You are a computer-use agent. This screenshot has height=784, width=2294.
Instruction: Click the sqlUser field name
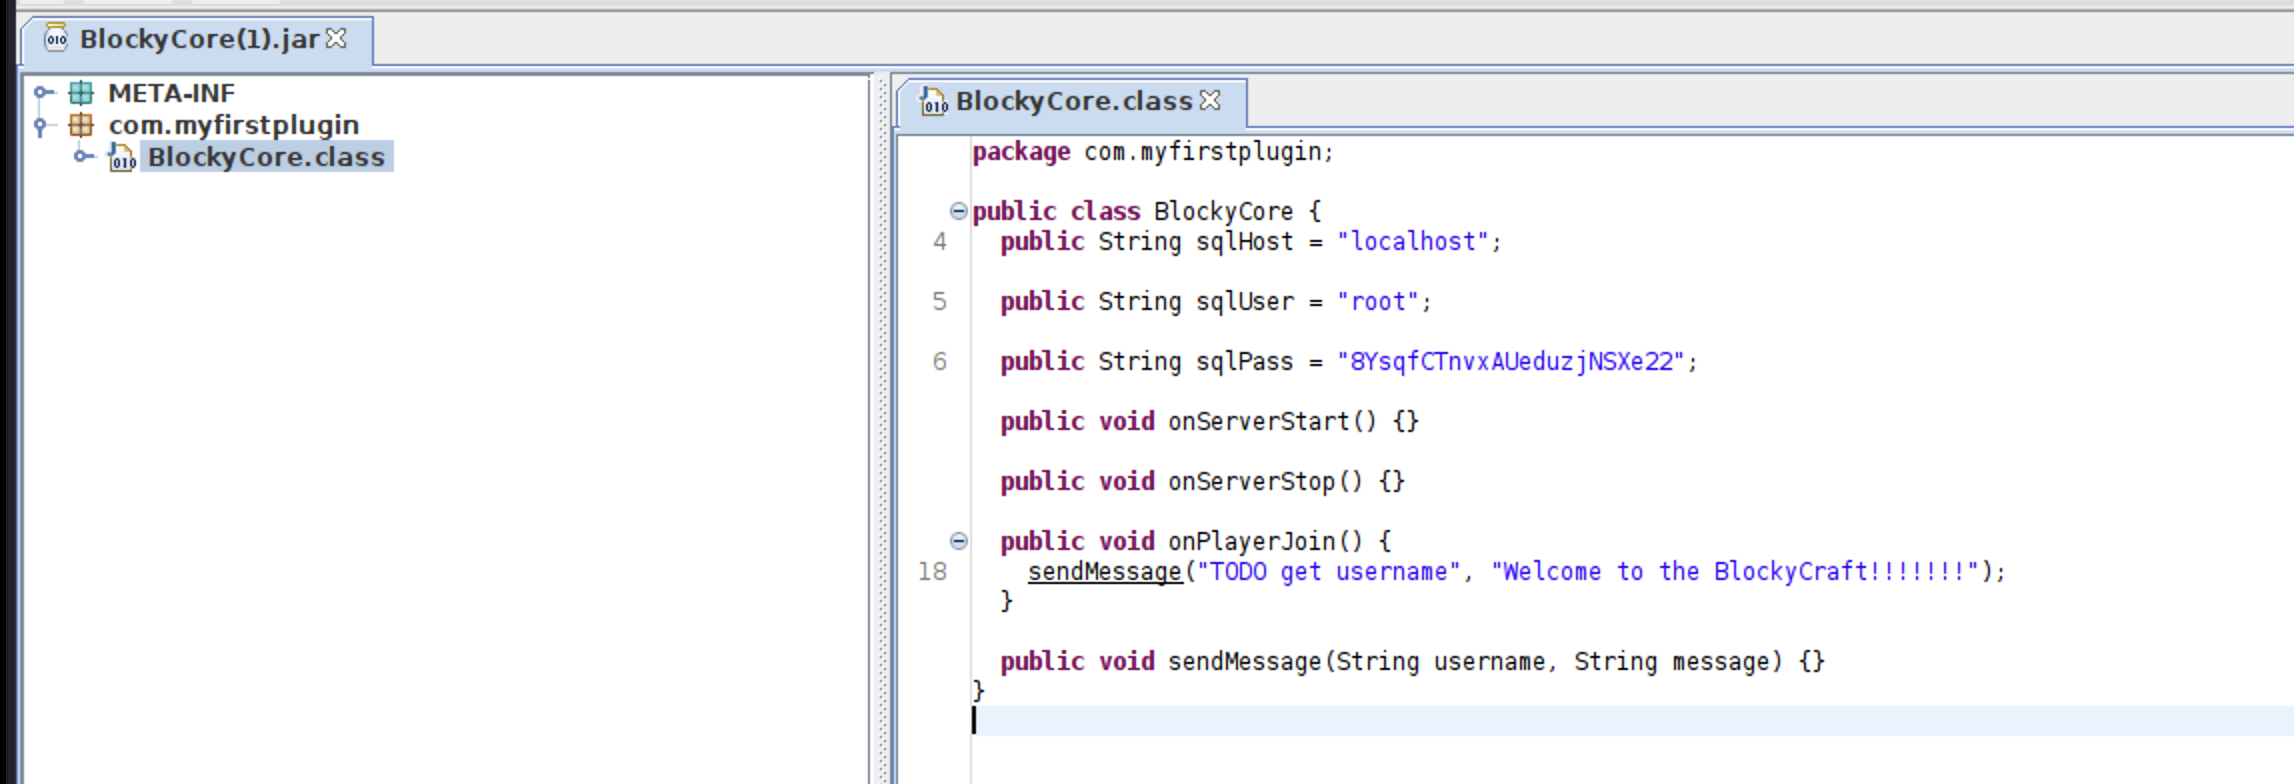click(1244, 301)
